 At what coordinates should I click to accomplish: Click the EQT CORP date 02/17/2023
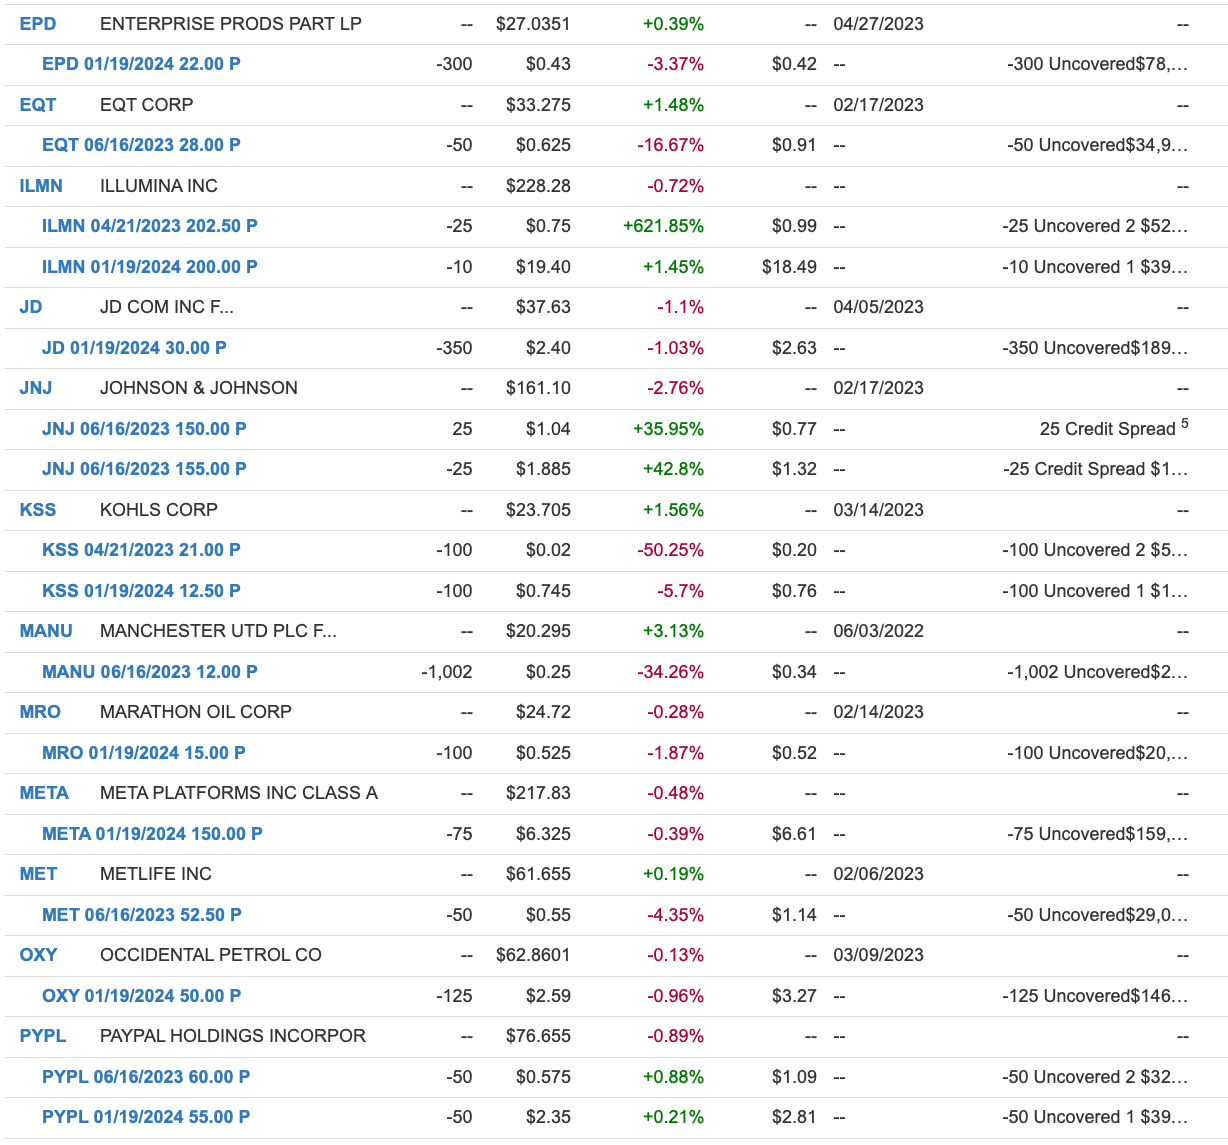click(878, 105)
